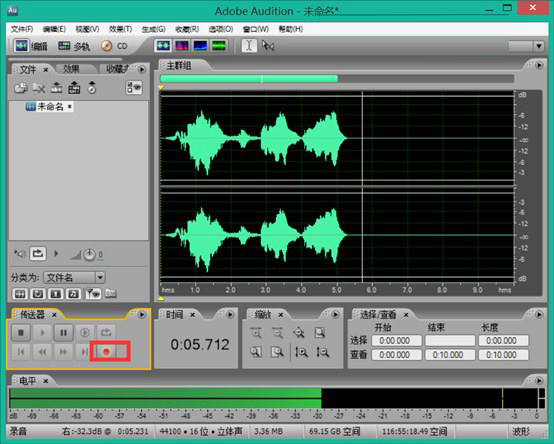Click the record button in transport panel
Screen dimensions: 554x444
point(106,351)
